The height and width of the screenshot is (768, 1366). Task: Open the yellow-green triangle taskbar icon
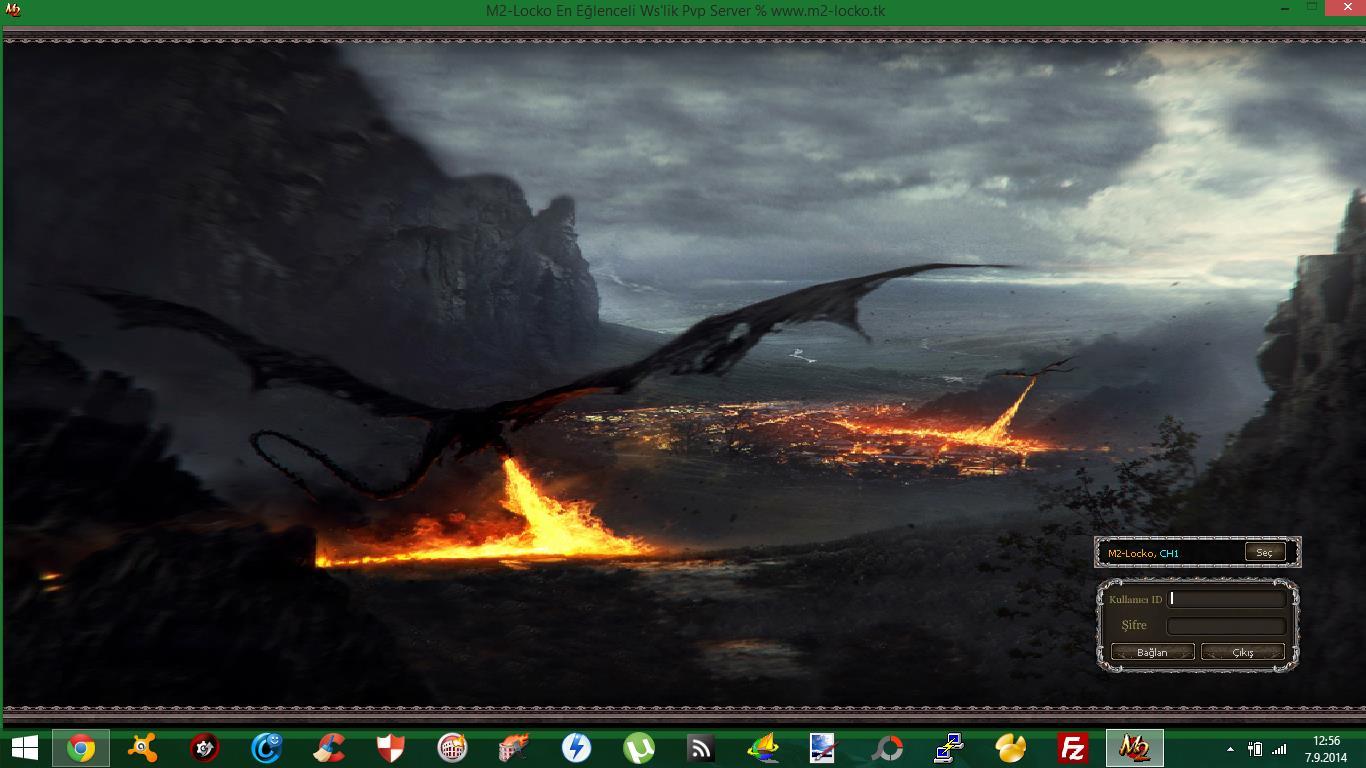762,748
